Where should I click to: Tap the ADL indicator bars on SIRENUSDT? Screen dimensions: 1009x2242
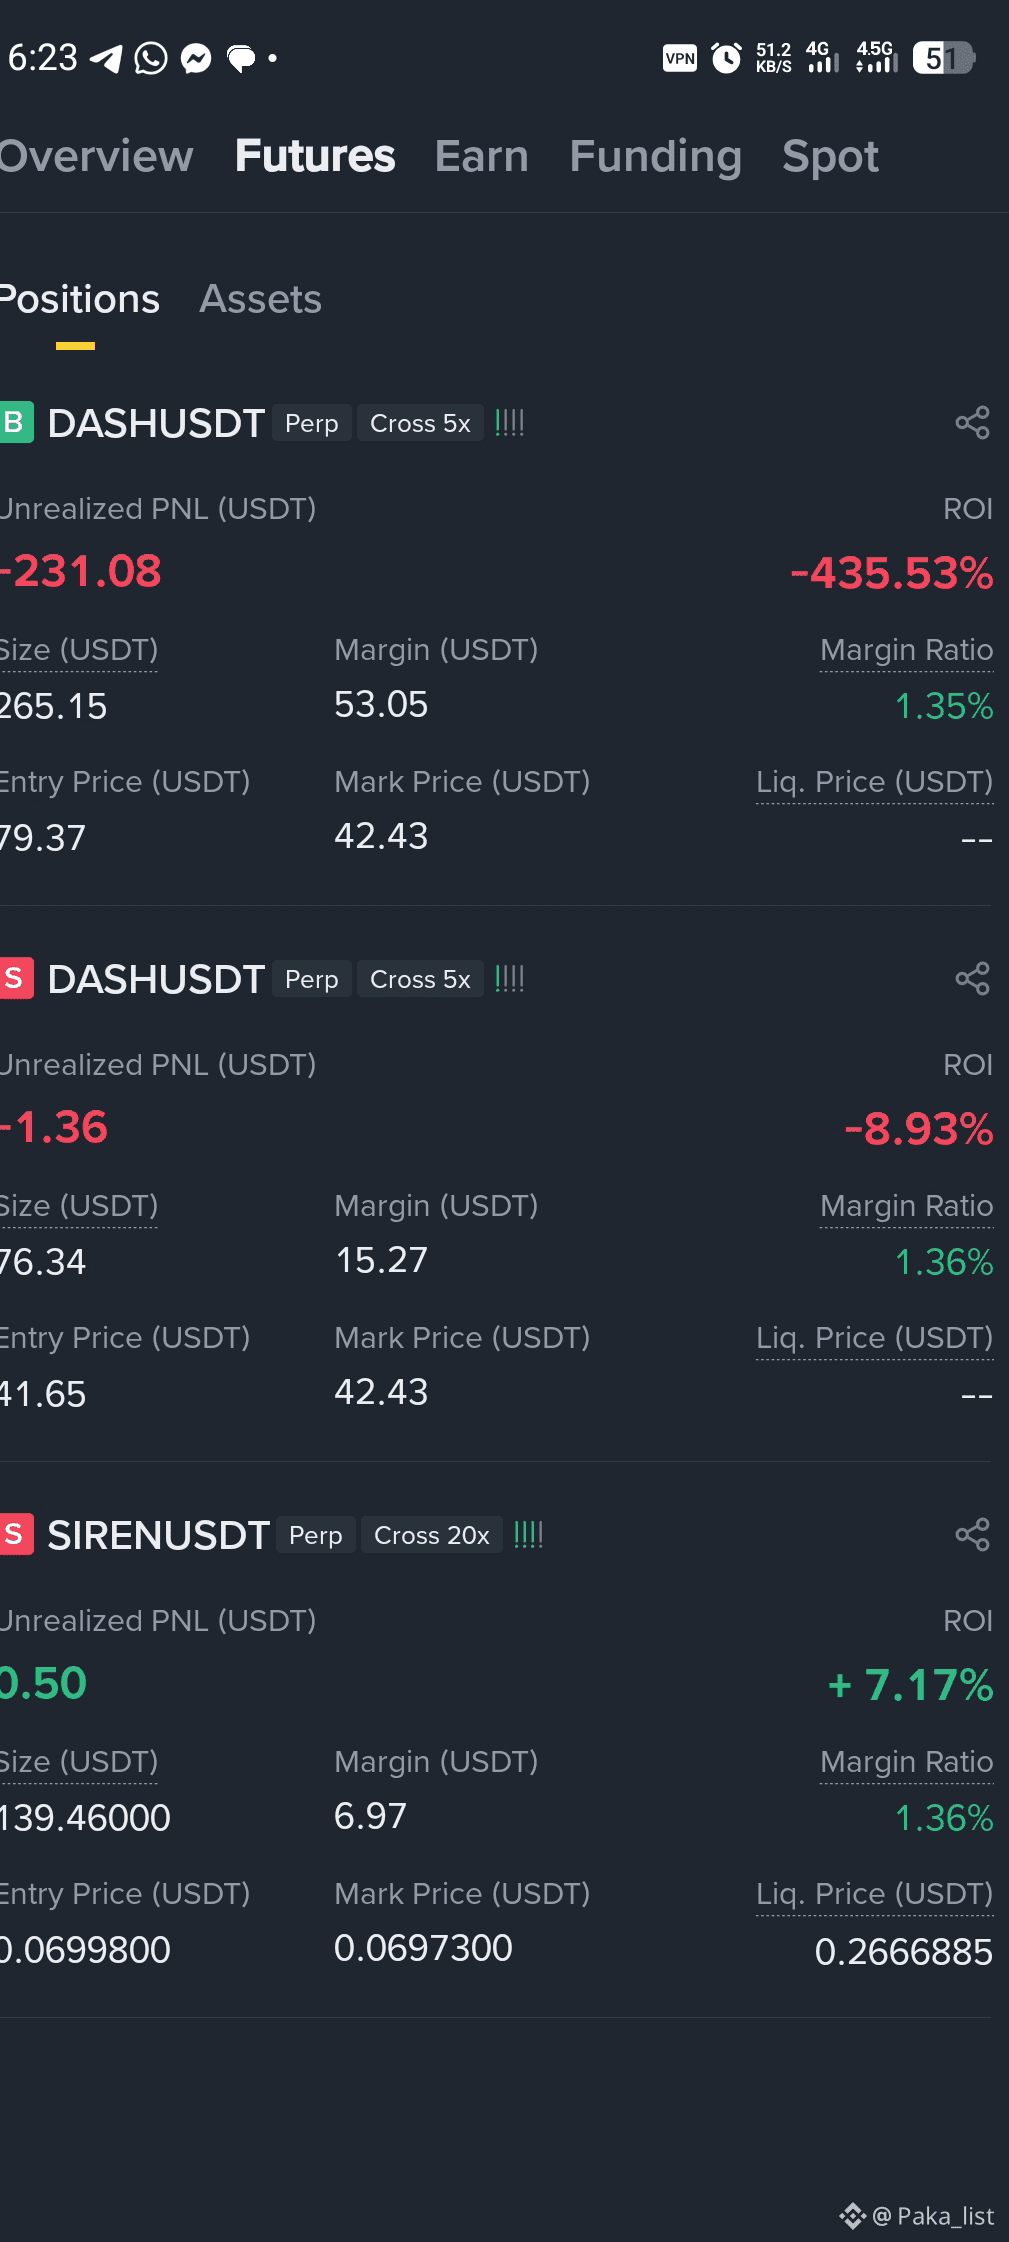(528, 1535)
